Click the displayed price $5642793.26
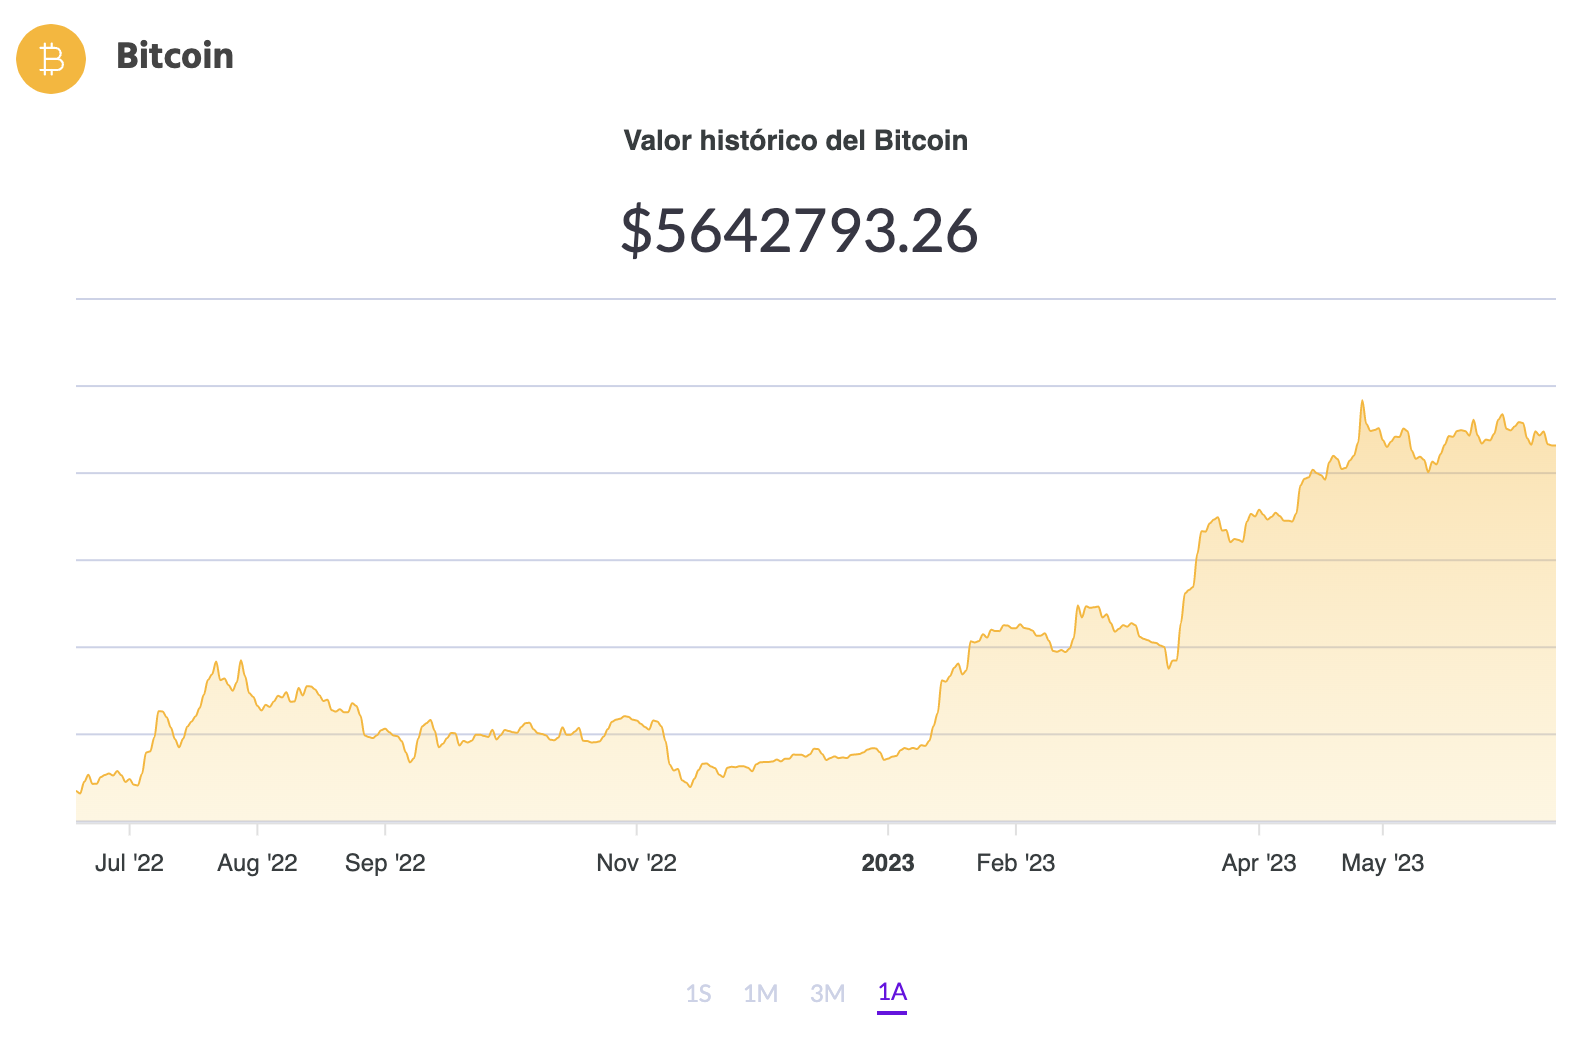1586x1042 pixels. pos(799,231)
